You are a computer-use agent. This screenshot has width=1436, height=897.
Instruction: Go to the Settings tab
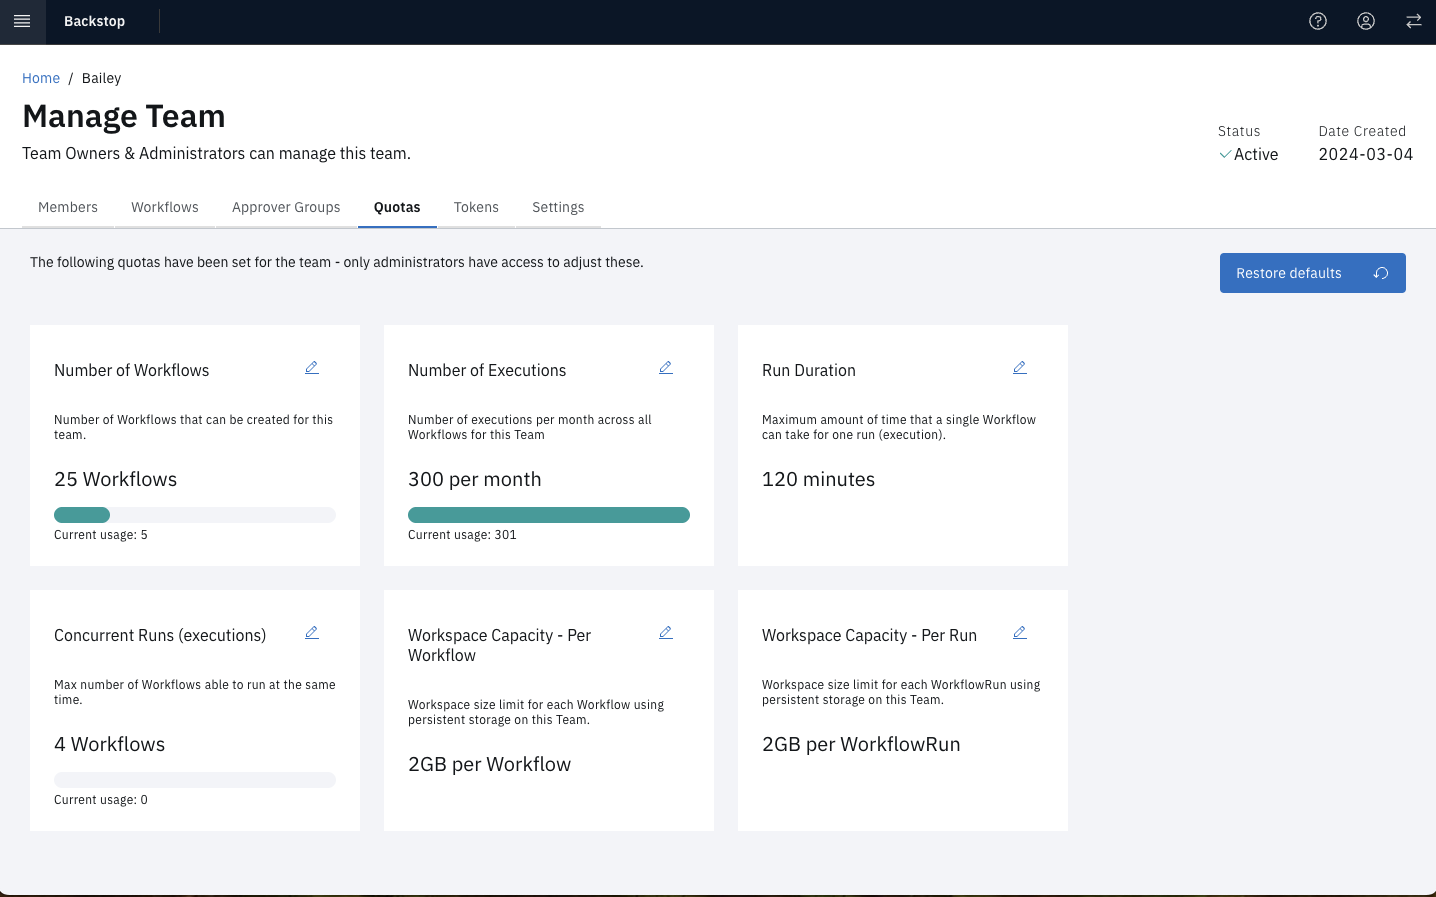[x=558, y=208]
